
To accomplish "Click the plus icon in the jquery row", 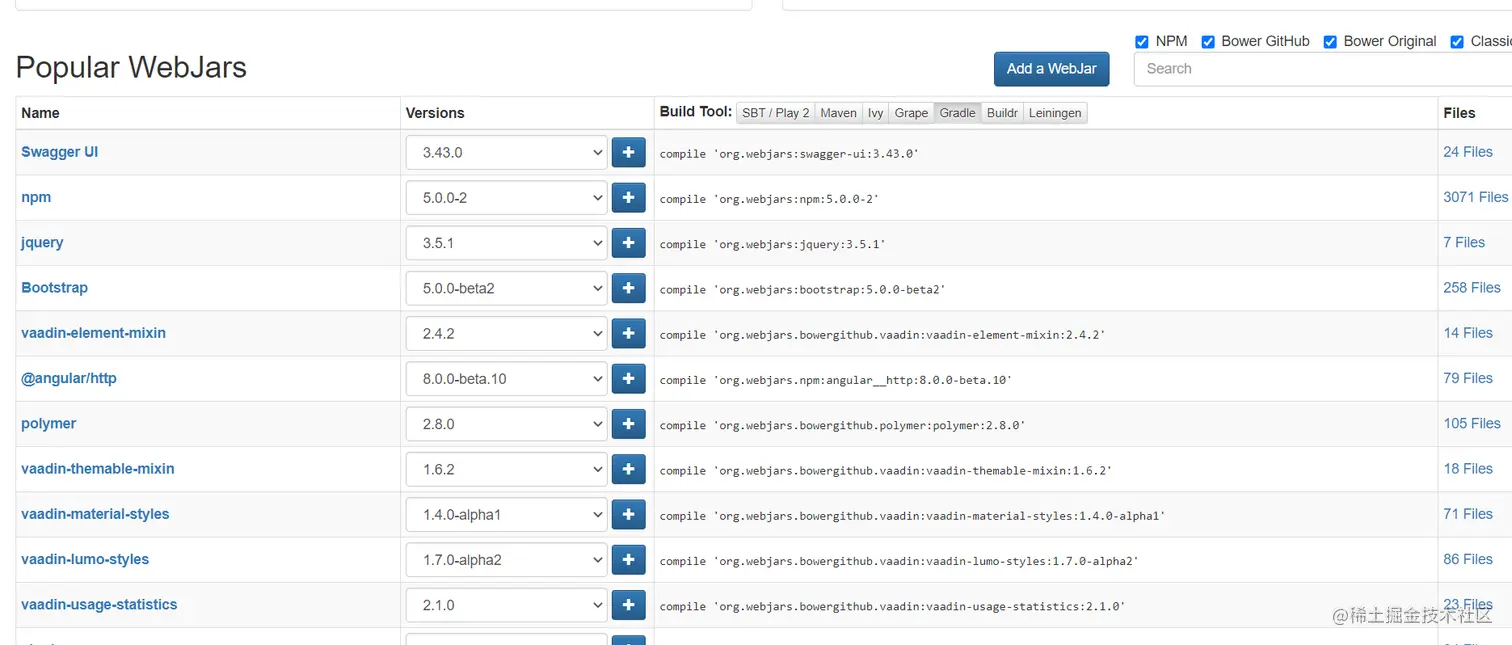I will pyautogui.click(x=628, y=243).
